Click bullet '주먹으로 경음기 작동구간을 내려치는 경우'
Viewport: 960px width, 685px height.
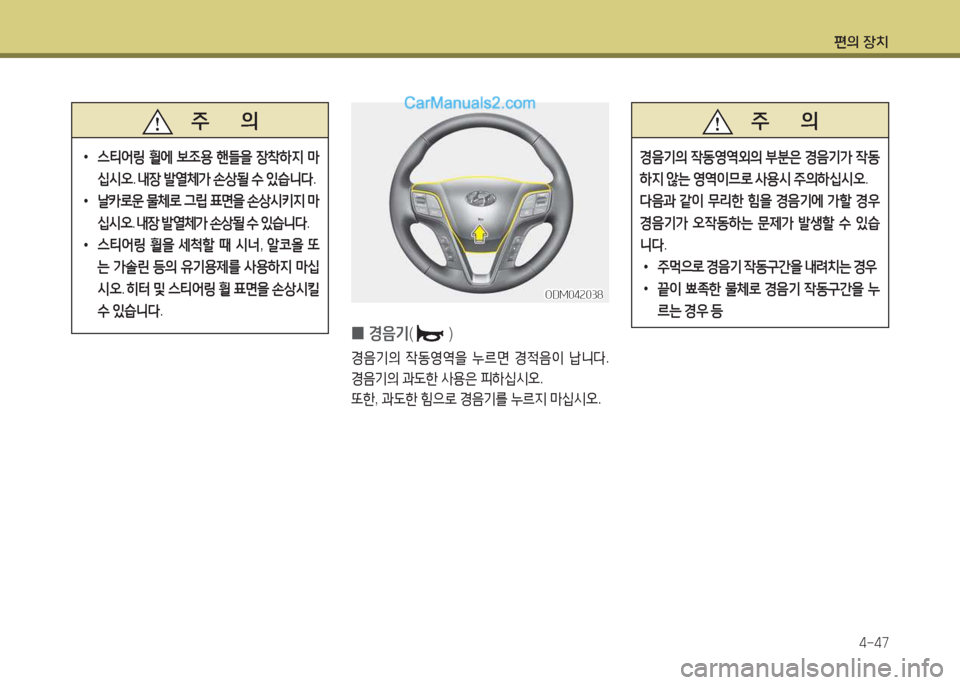(767, 267)
